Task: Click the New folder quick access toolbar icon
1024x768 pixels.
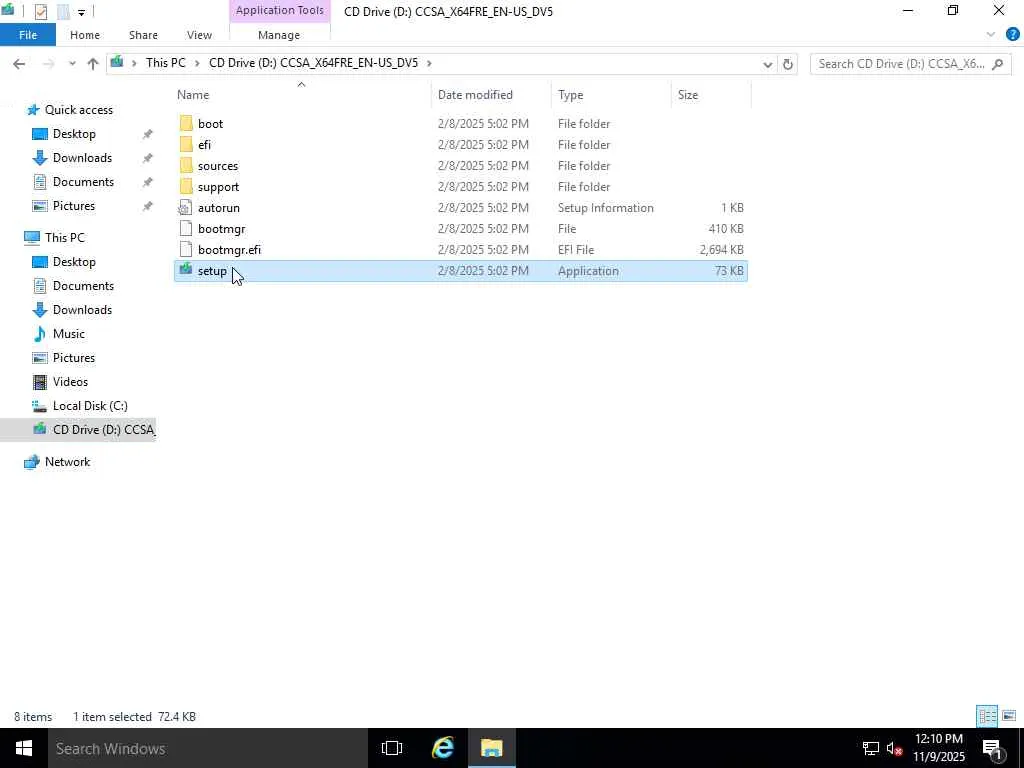Action: pos(63,11)
